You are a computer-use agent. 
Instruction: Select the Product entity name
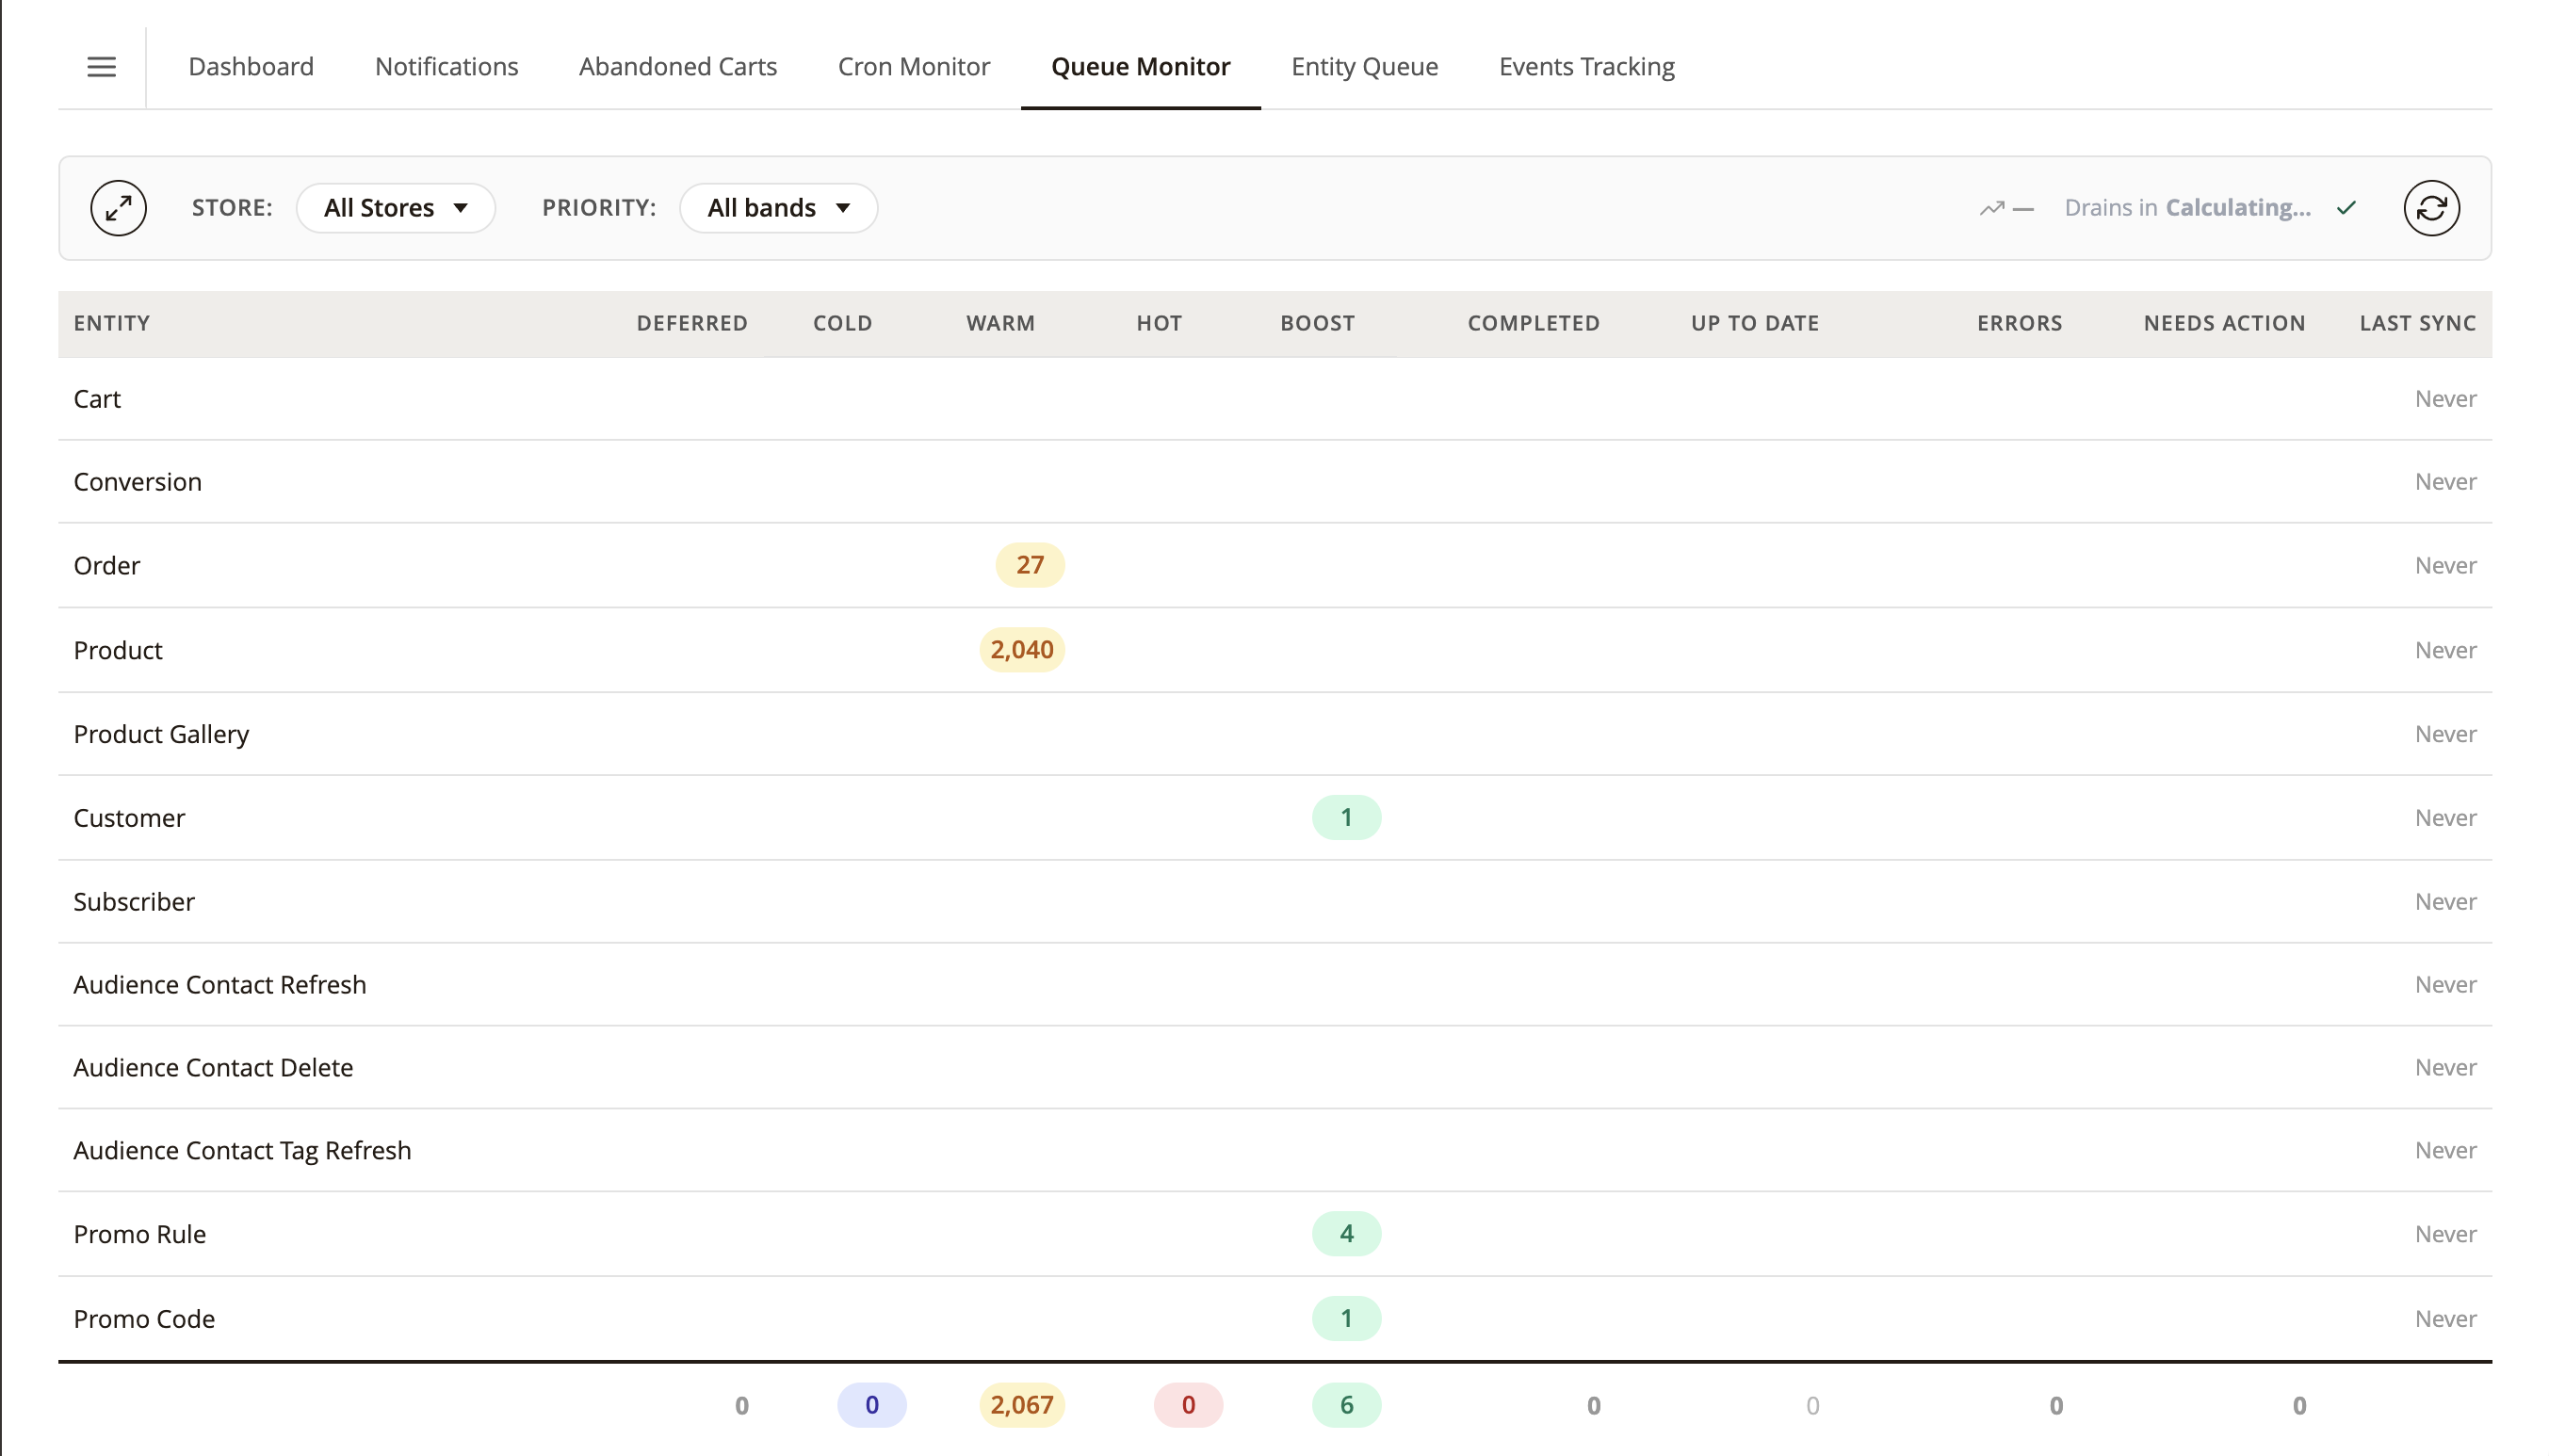click(x=117, y=650)
